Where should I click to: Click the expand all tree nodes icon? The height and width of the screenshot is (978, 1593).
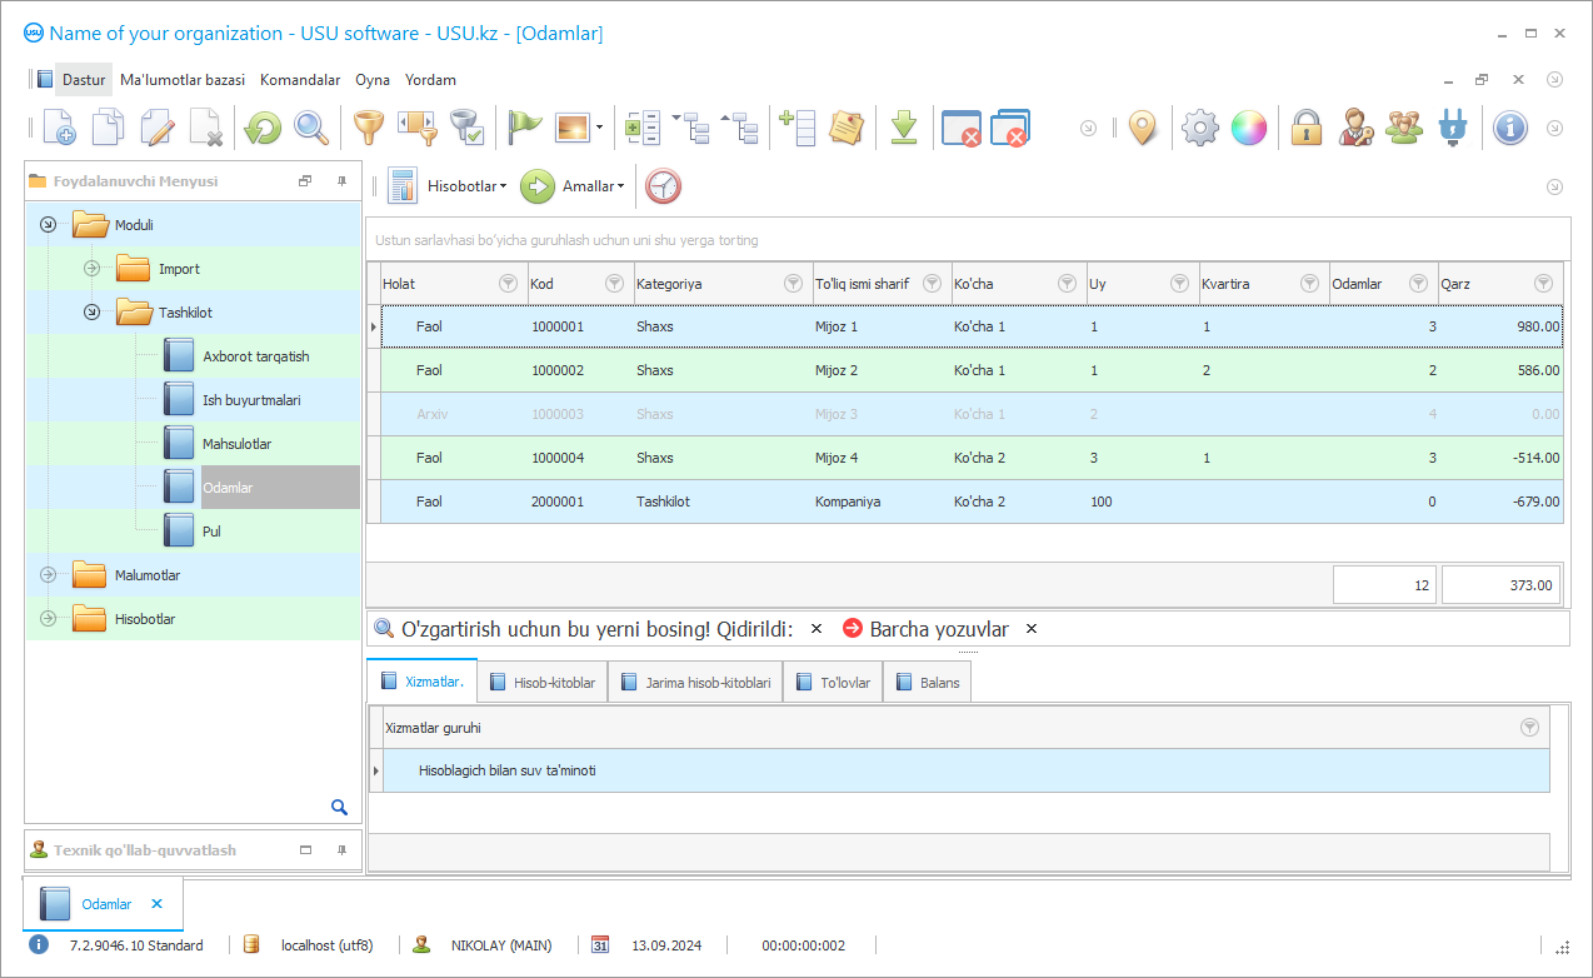click(x=691, y=128)
